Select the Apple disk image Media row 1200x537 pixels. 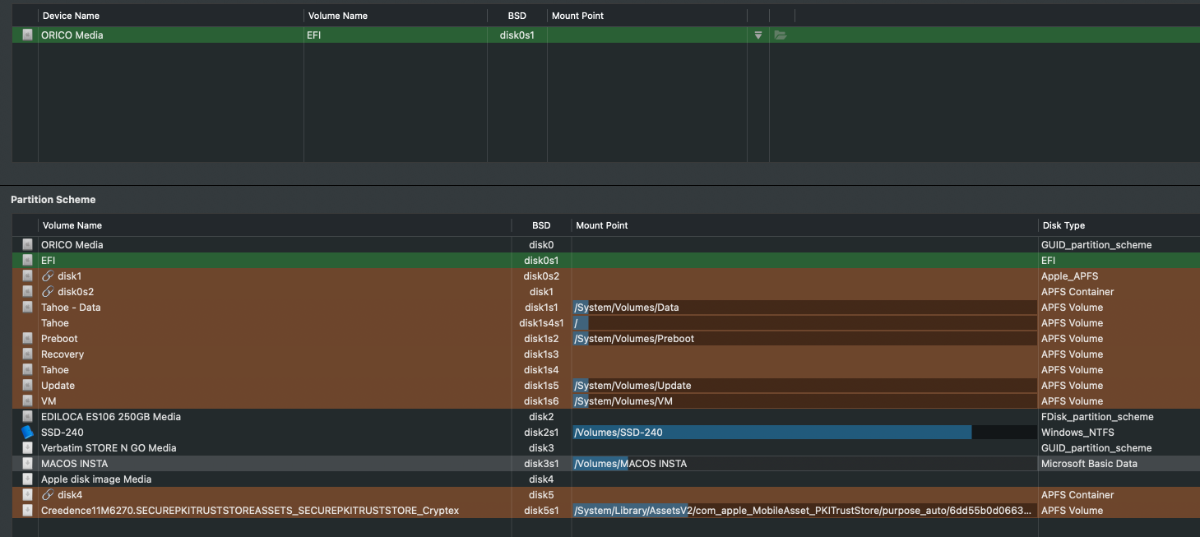tap(96, 480)
